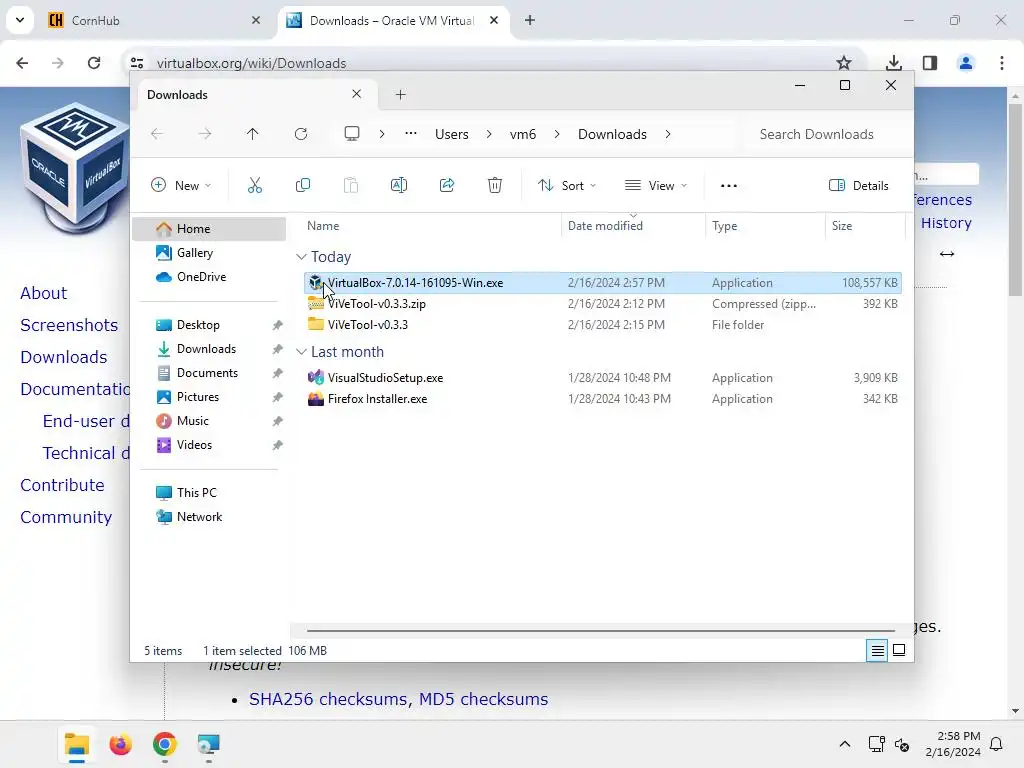This screenshot has height=768, width=1024.
Task: Open the See more three-dots menu in toolbar
Action: [x=728, y=185]
